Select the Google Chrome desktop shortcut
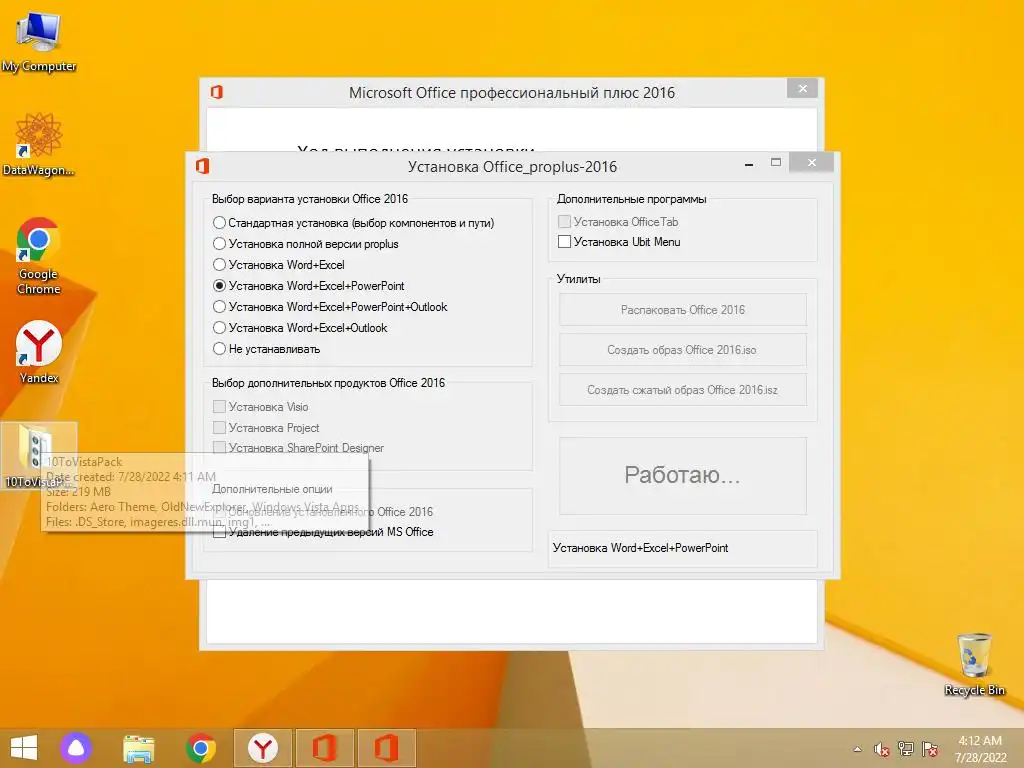Screen dimensions: 1024x768 point(39,255)
